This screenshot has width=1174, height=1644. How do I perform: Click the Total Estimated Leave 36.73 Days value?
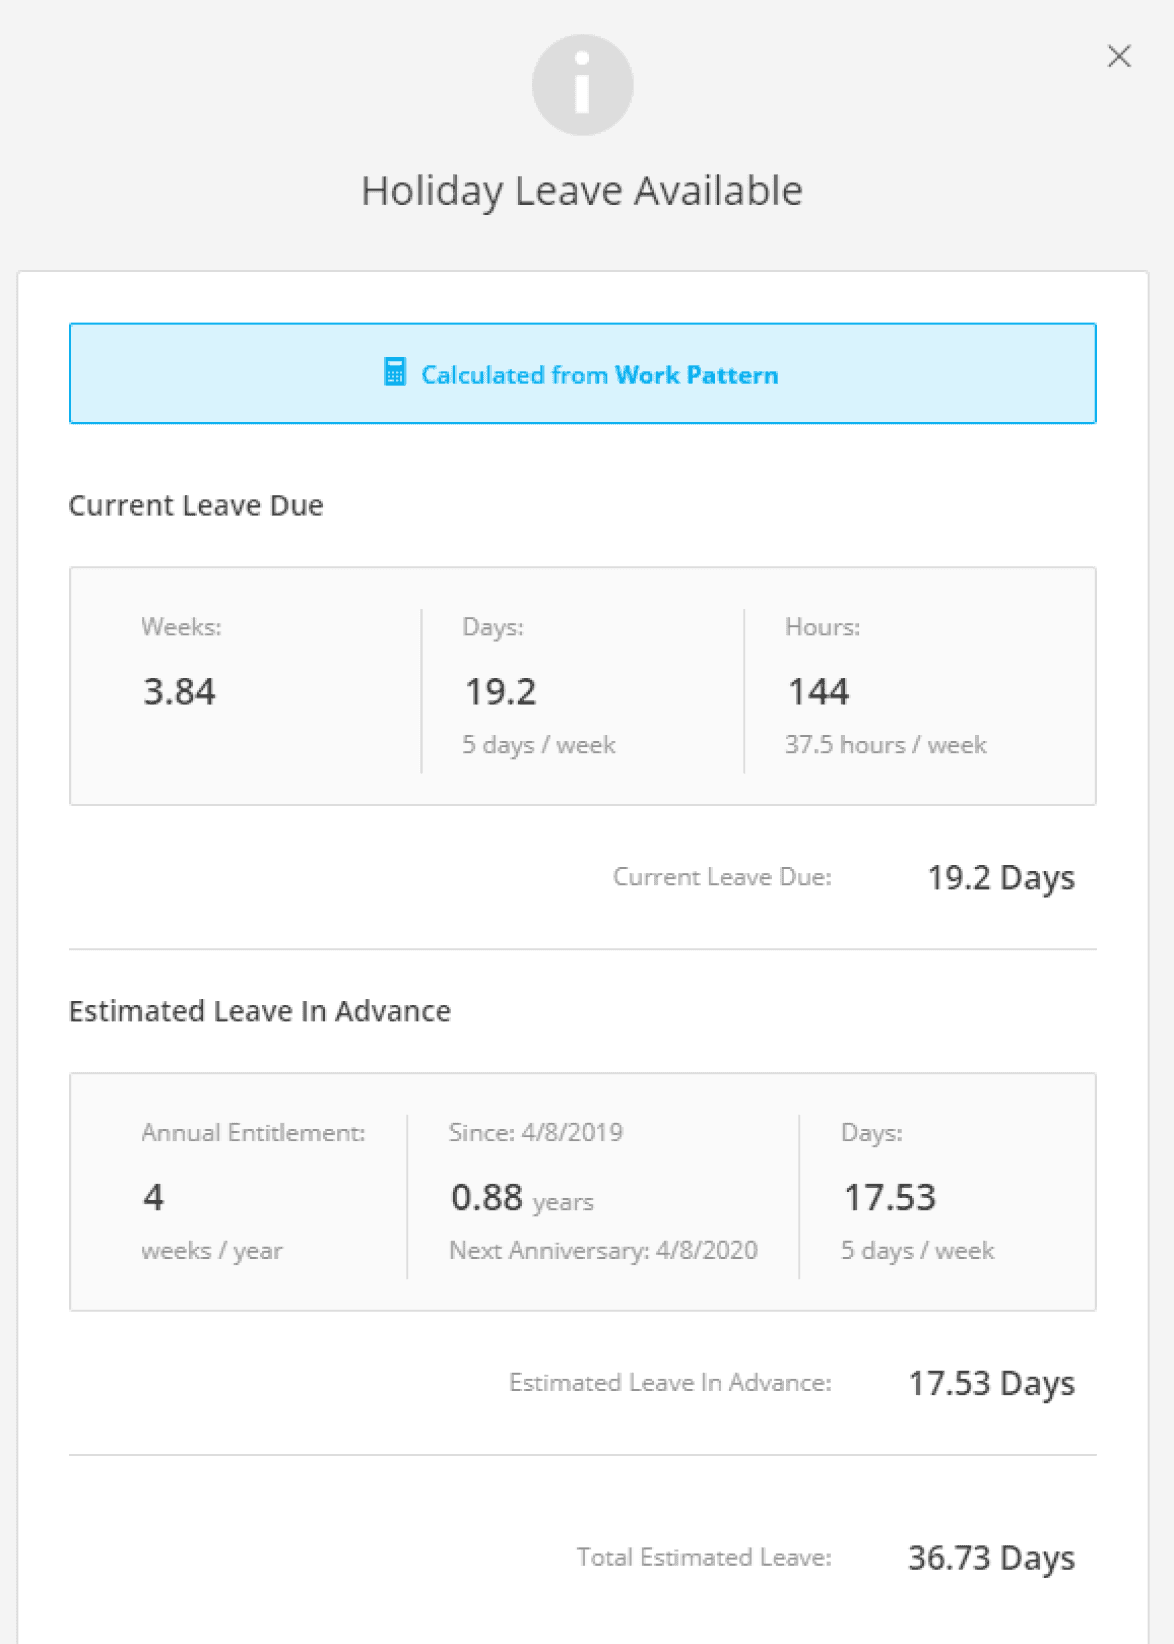click(x=991, y=1557)
